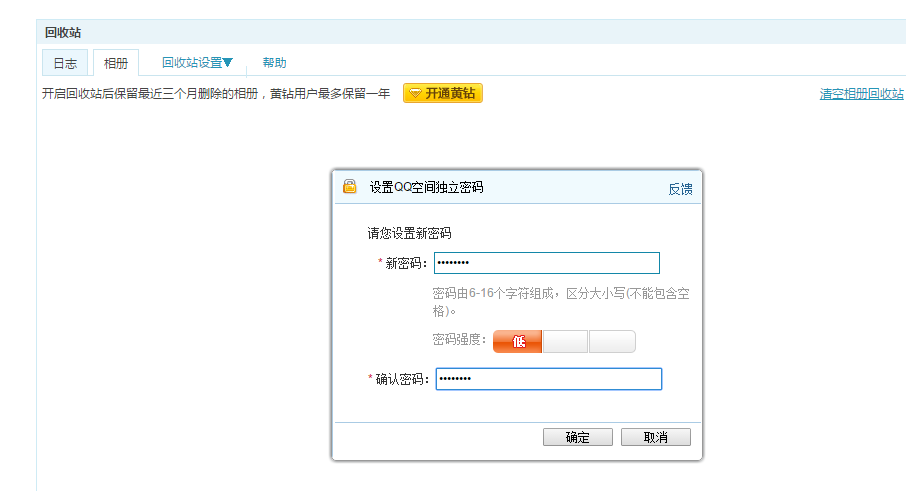Click the lock icon in dialog title

click(x=350, y=186)
